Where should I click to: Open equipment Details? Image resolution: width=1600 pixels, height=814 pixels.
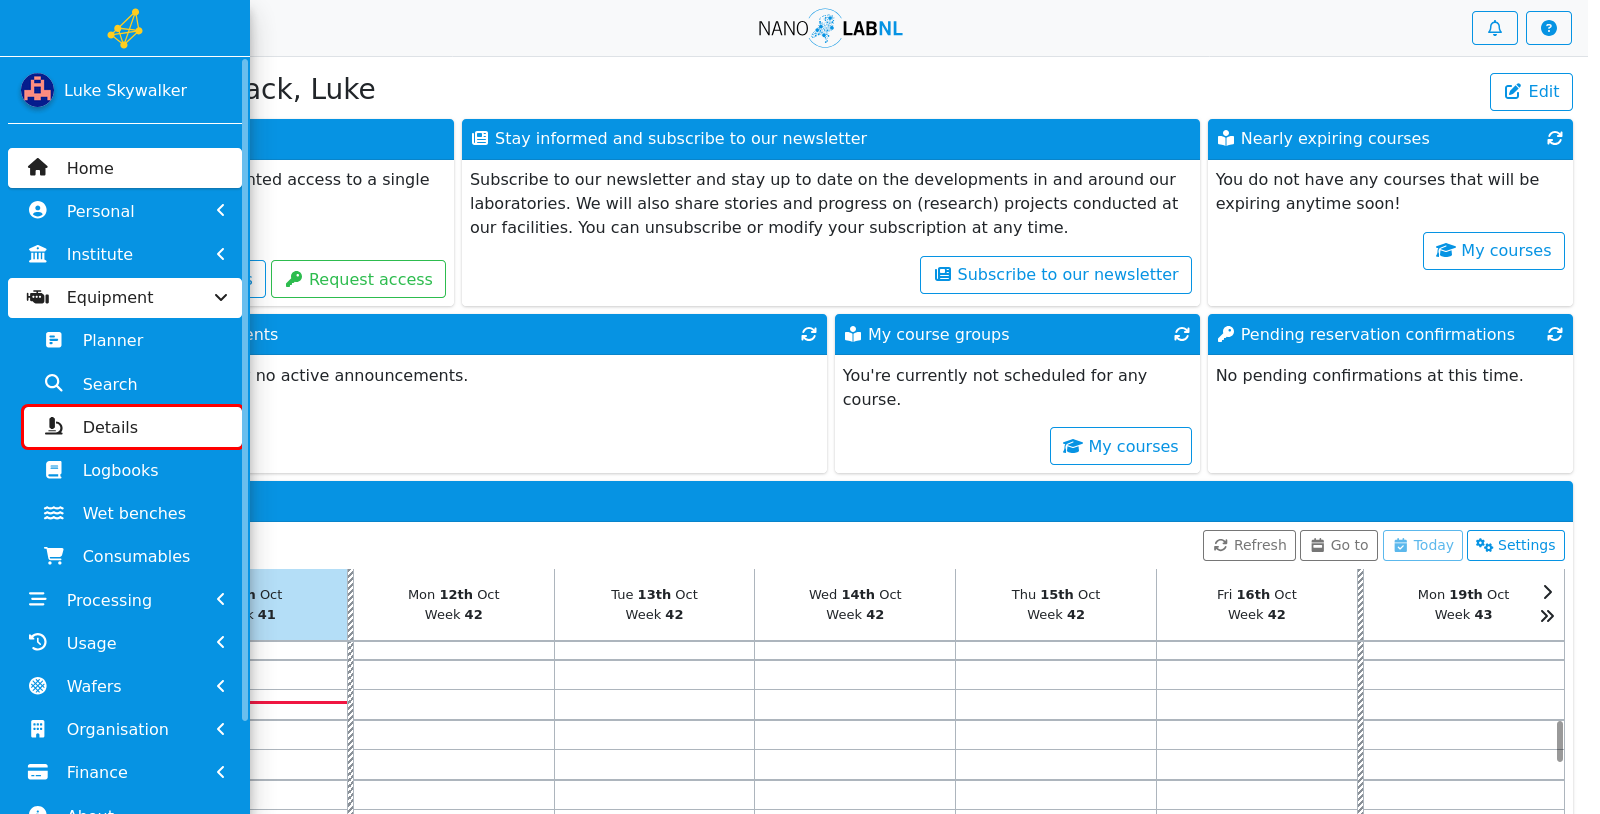[133, 427]
